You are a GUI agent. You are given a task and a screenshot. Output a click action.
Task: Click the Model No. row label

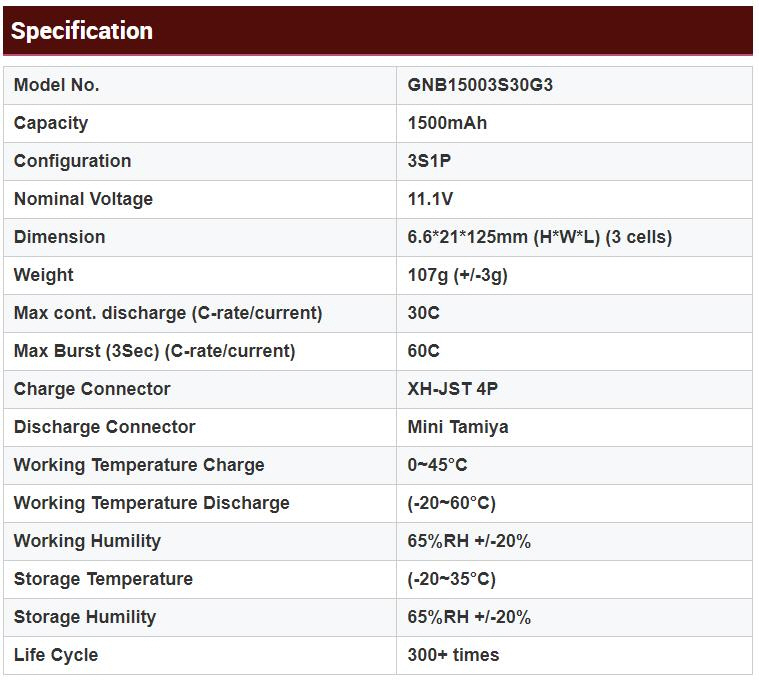56,85
